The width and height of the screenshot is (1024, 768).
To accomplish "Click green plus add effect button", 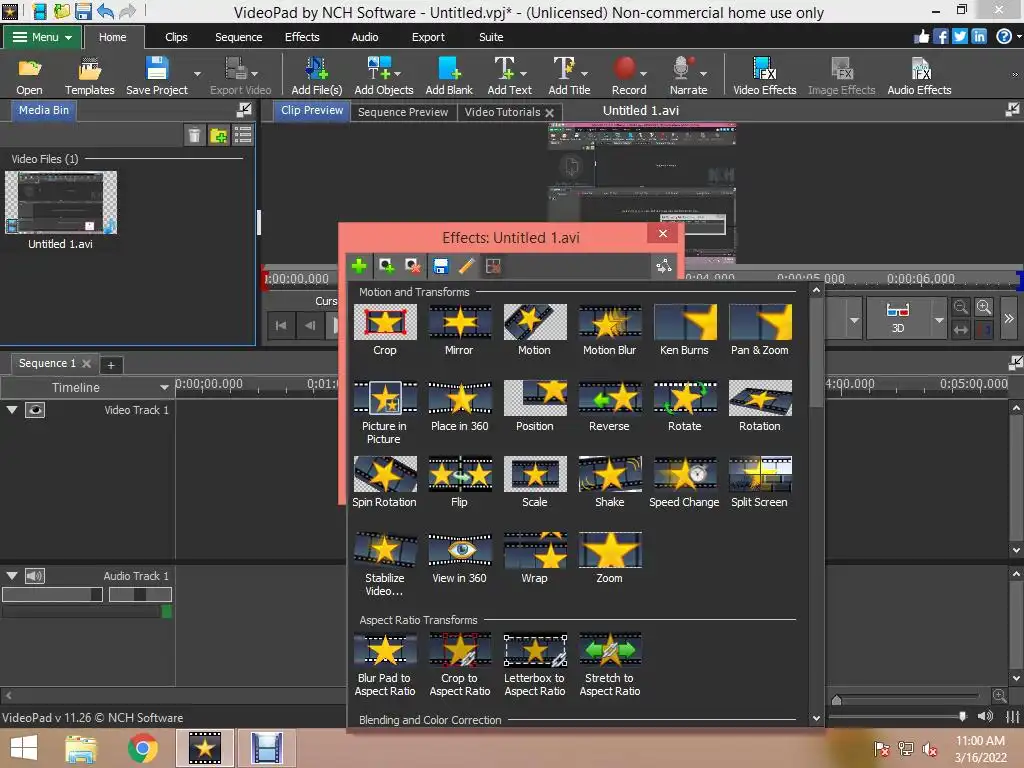I will click(359, 266).
